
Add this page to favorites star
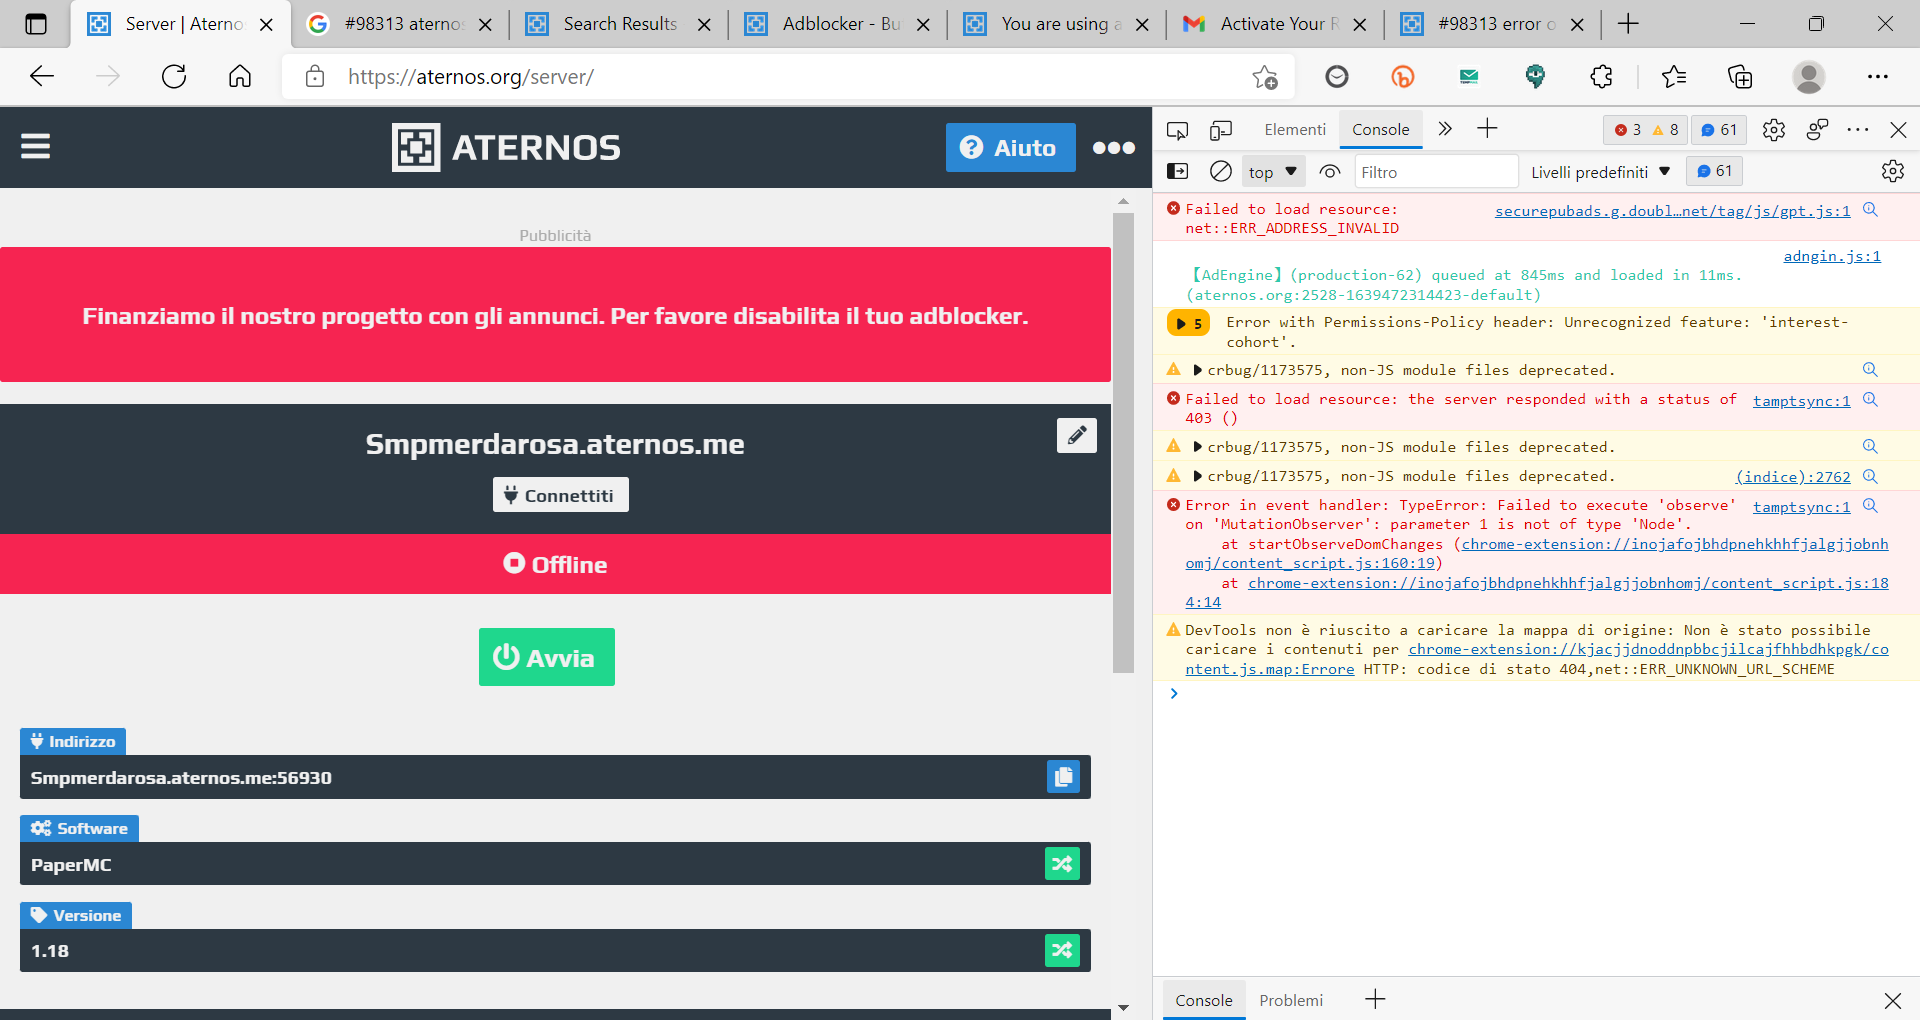pos(1265,77)
